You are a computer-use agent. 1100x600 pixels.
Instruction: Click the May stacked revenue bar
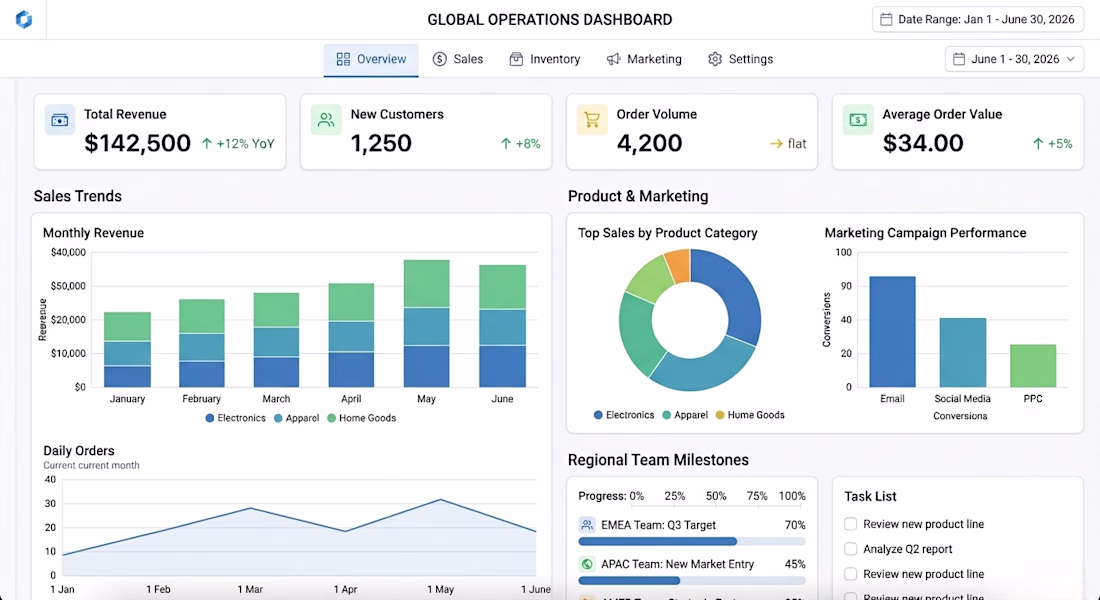(427, 324)
